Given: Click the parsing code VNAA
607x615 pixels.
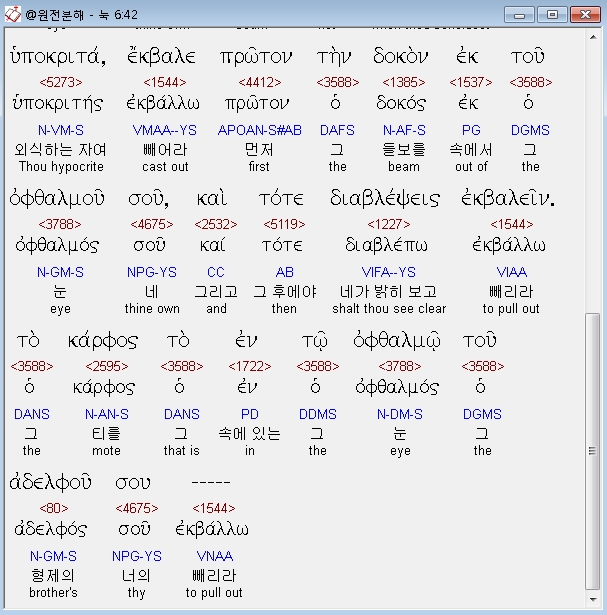Looking at the screenshot, I should pos(215,556).
